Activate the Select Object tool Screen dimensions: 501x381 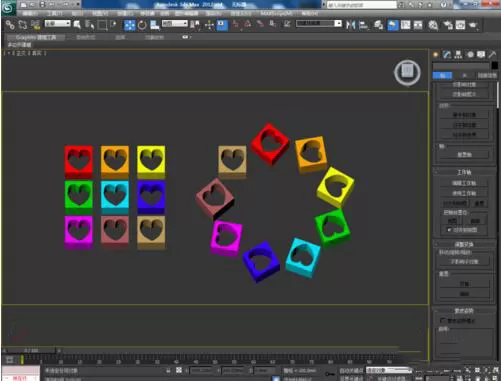coord(77,25)
